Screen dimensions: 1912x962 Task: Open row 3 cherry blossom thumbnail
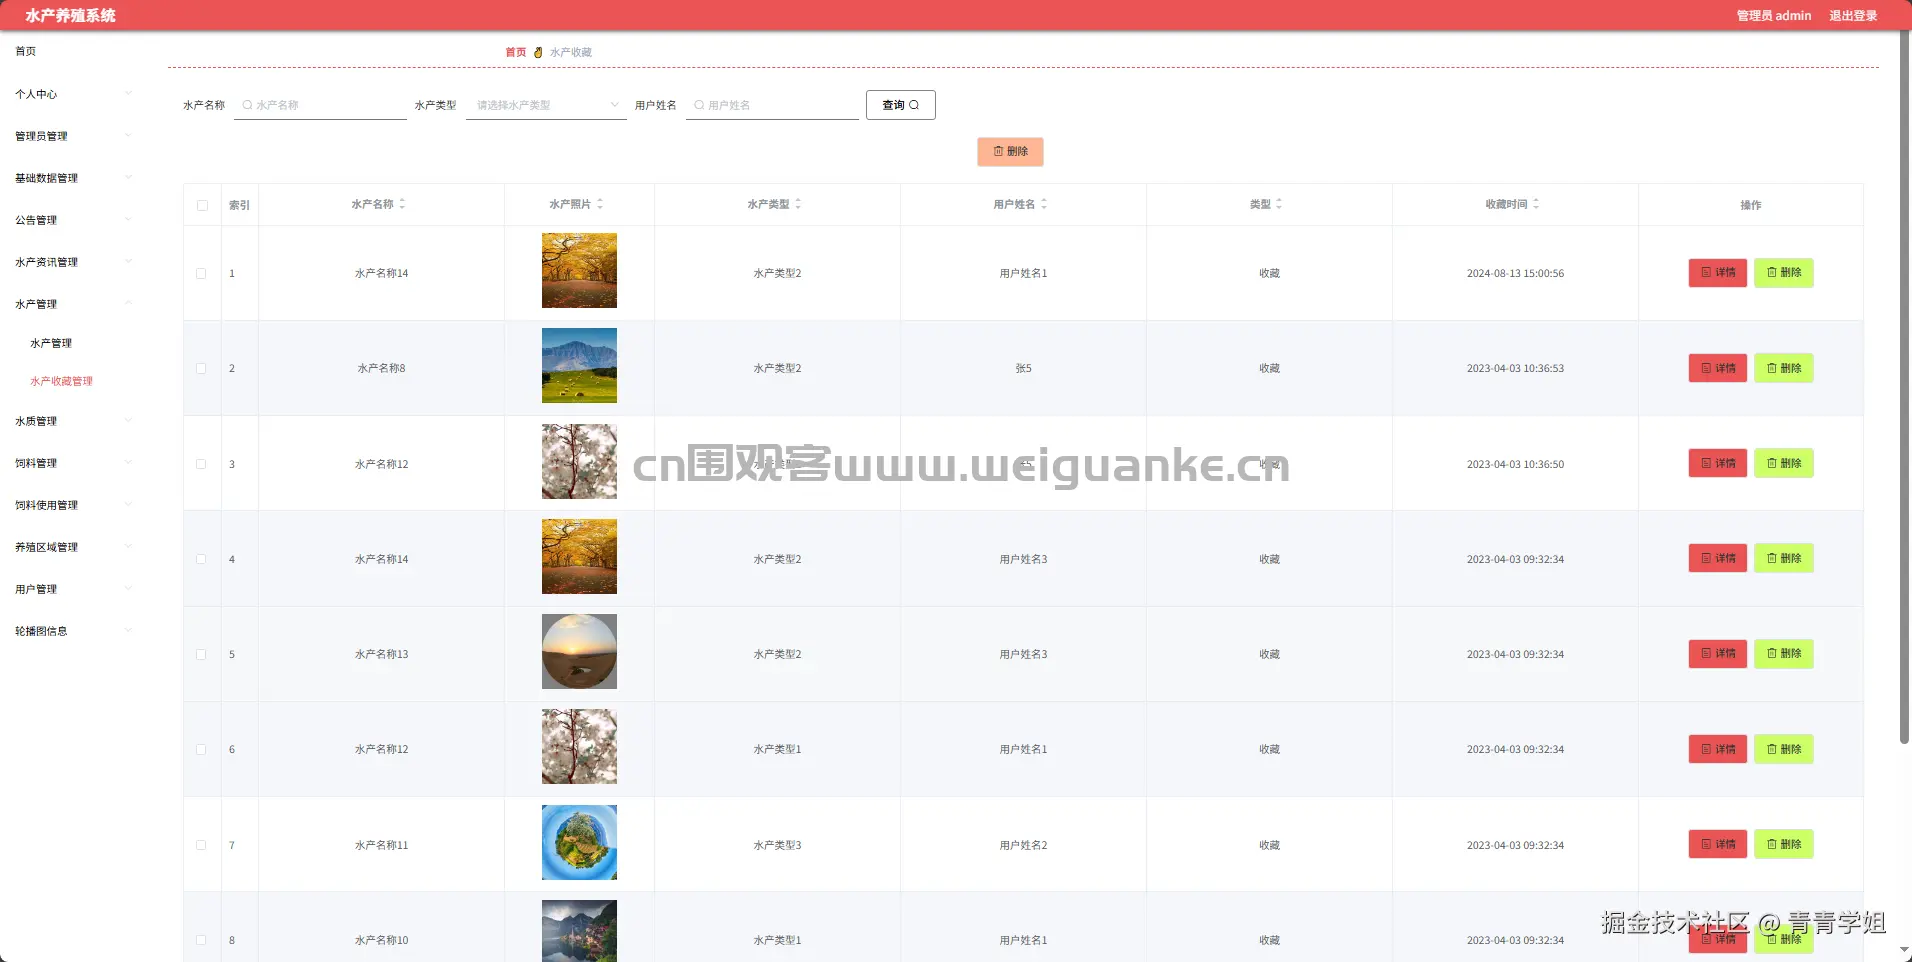579,461
